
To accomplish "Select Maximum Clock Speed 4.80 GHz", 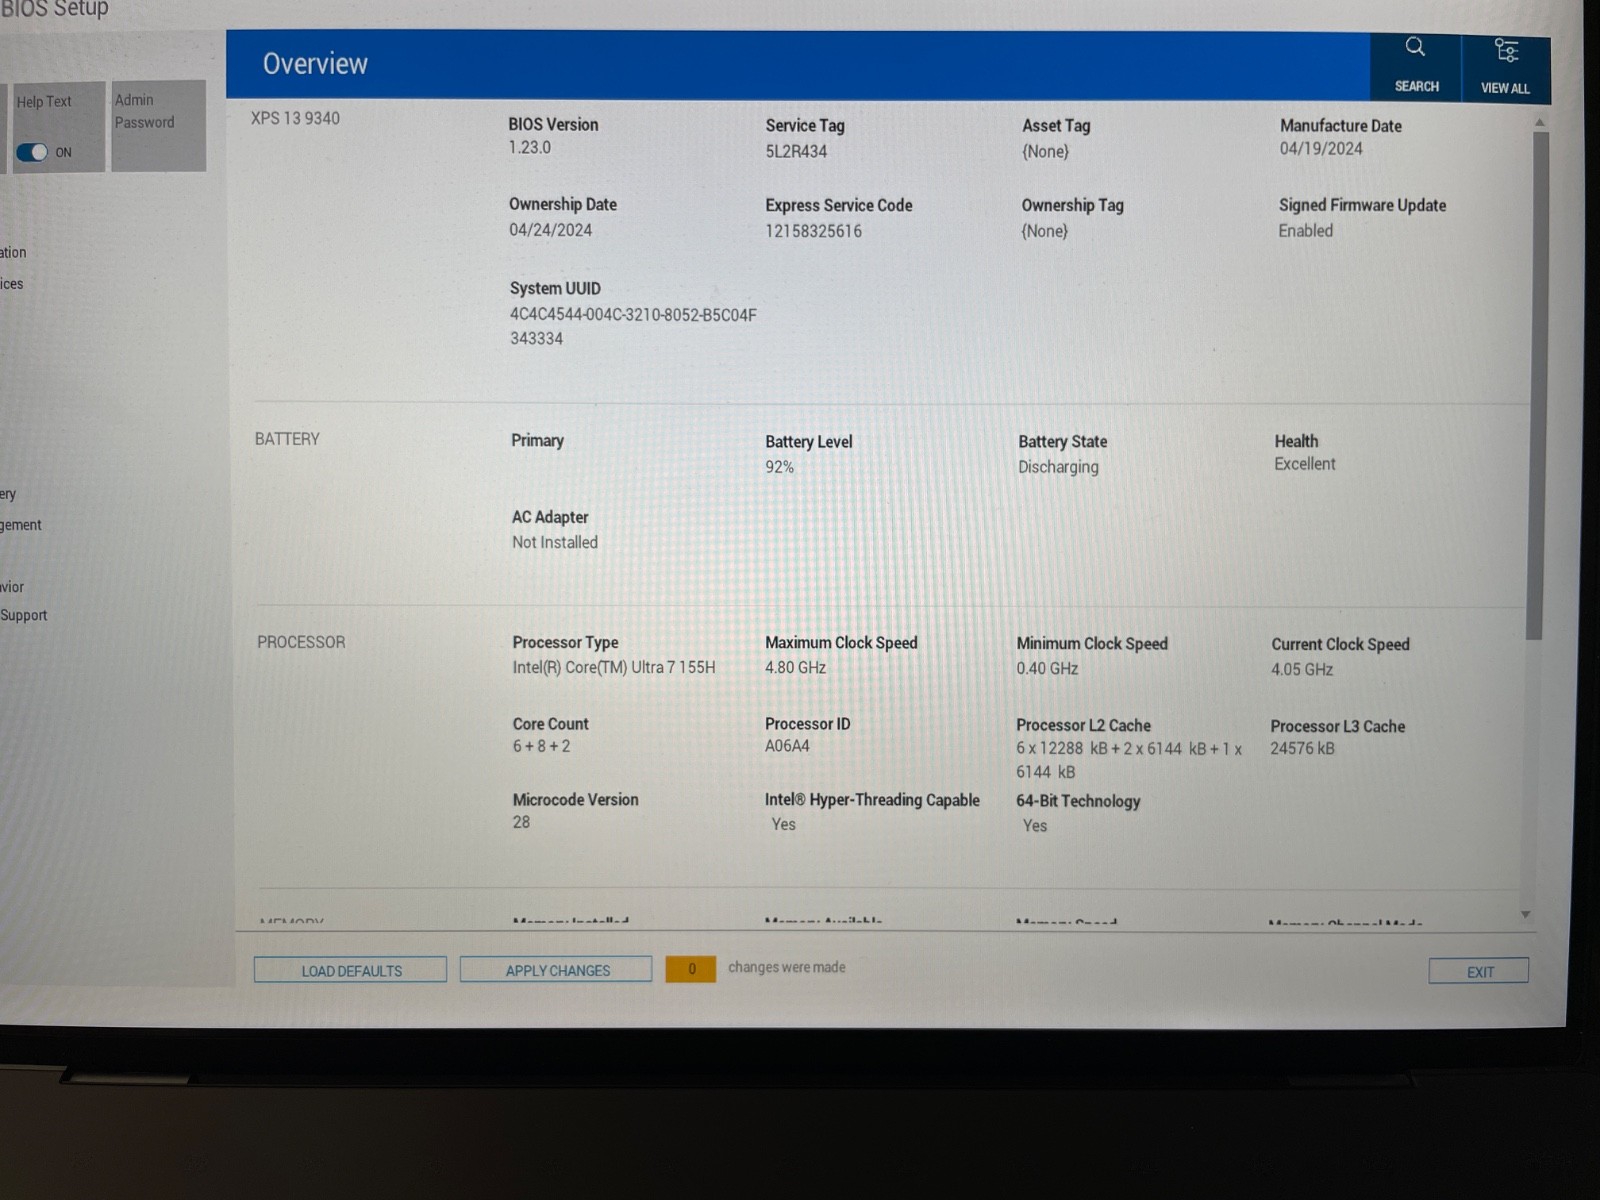I will 795,667.
